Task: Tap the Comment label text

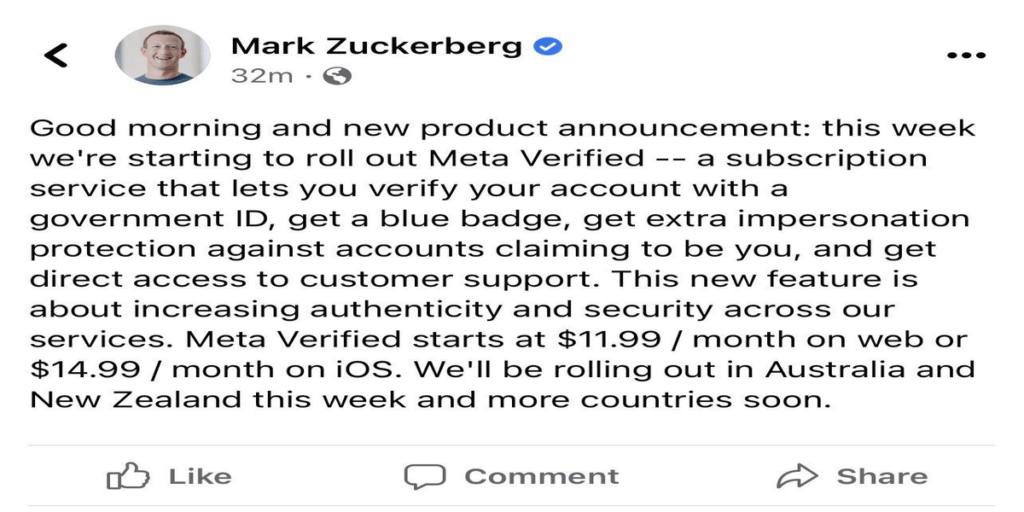Action: coord(541,476)
